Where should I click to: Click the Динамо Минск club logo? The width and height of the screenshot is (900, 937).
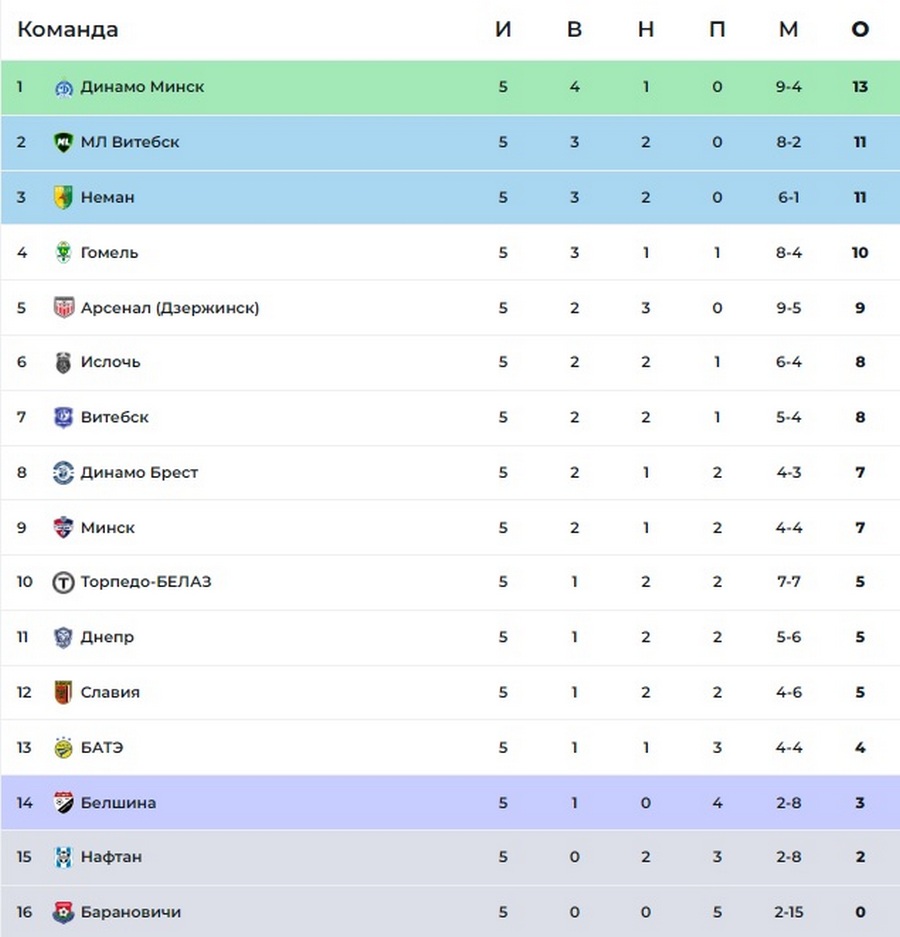point(64,87)
